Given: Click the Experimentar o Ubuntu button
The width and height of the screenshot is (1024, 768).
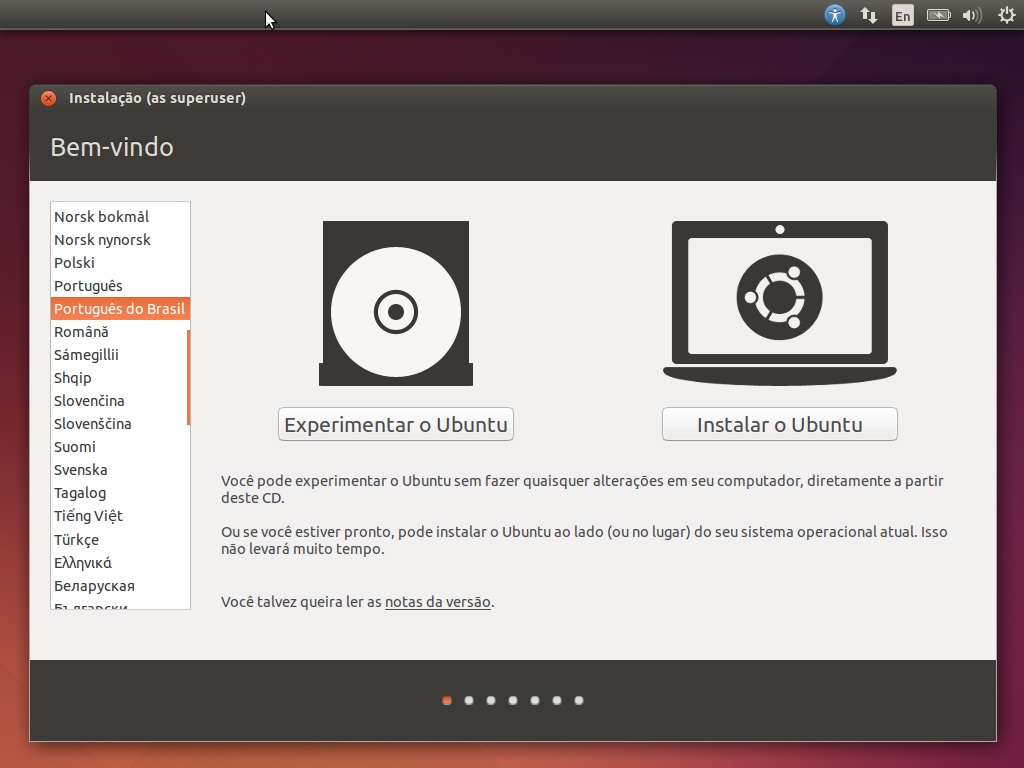Looking at the screenshot, I should (395, 424).
